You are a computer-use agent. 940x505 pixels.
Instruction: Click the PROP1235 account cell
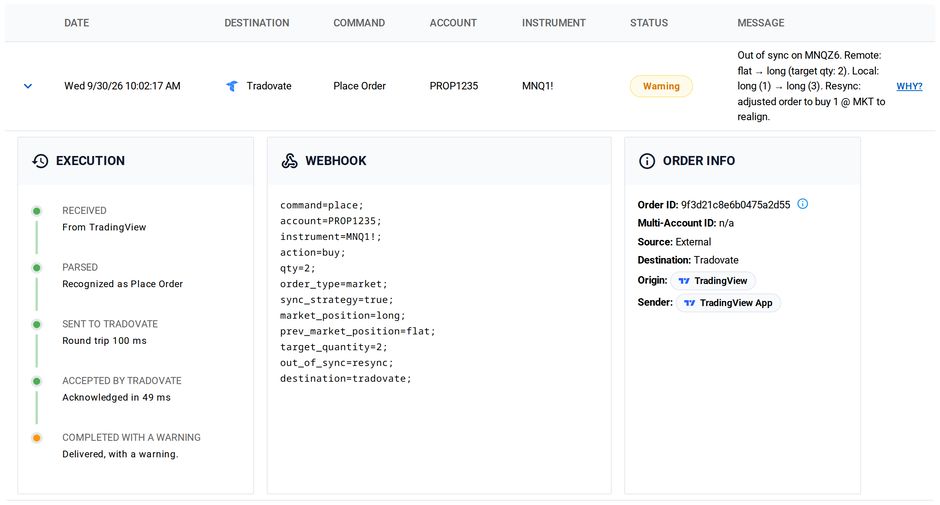454,86
